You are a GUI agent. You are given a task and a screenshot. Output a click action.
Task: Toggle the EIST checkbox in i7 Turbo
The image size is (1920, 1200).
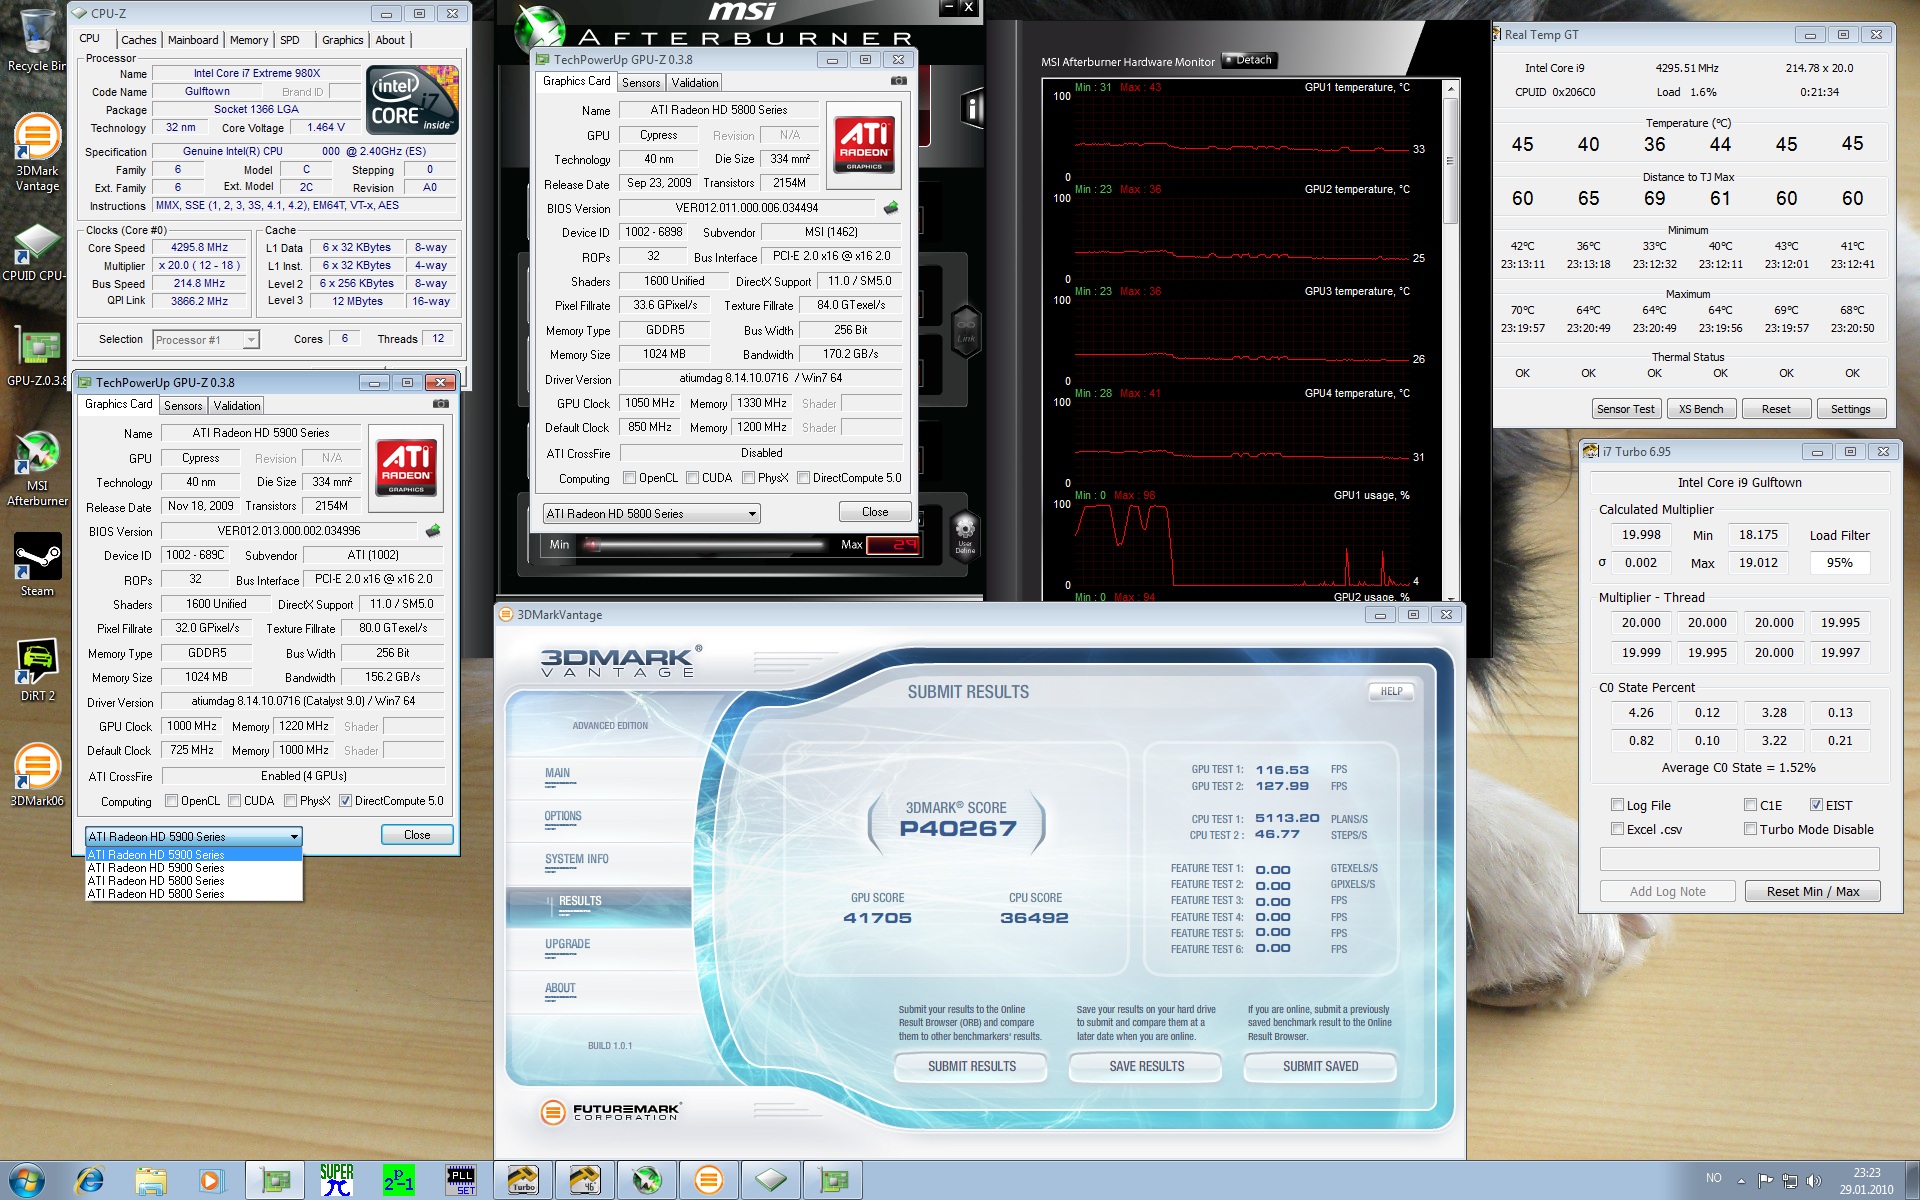click(1816, 805)
